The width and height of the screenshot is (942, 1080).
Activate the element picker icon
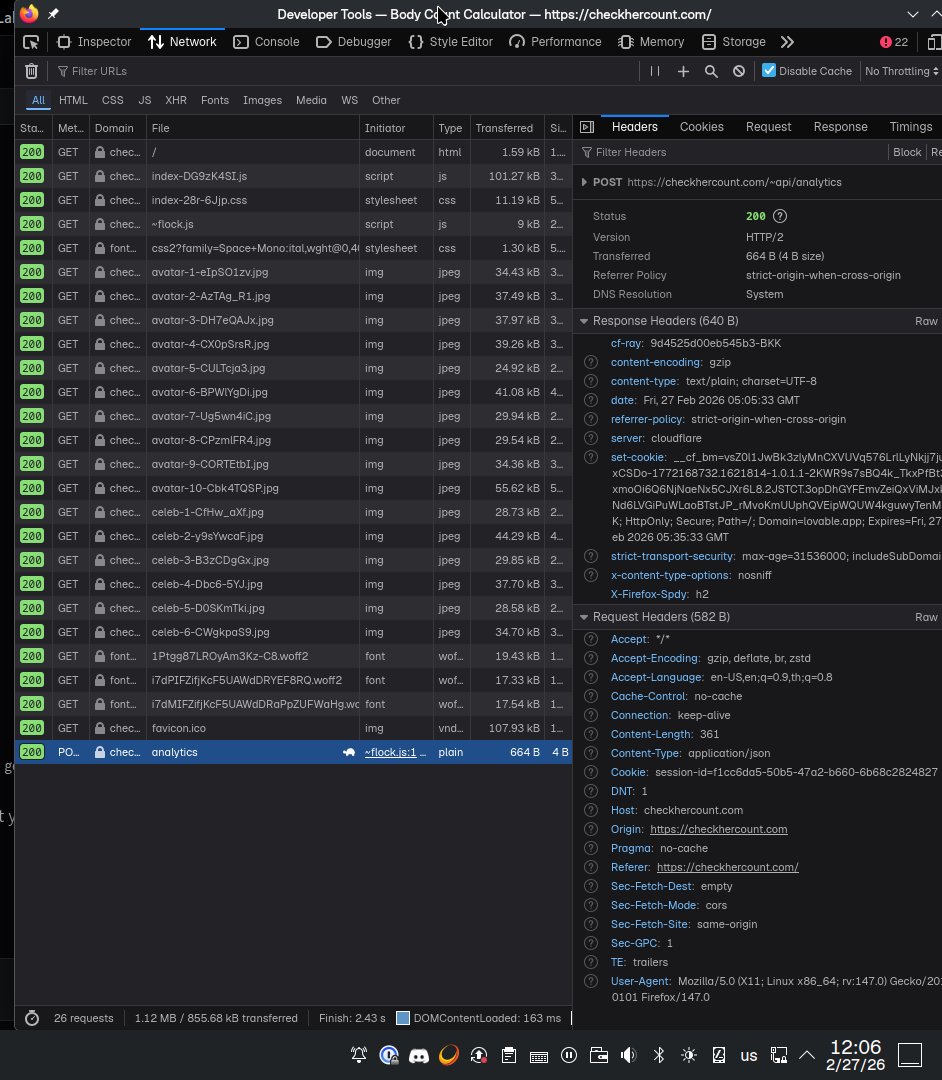(31, 42)
